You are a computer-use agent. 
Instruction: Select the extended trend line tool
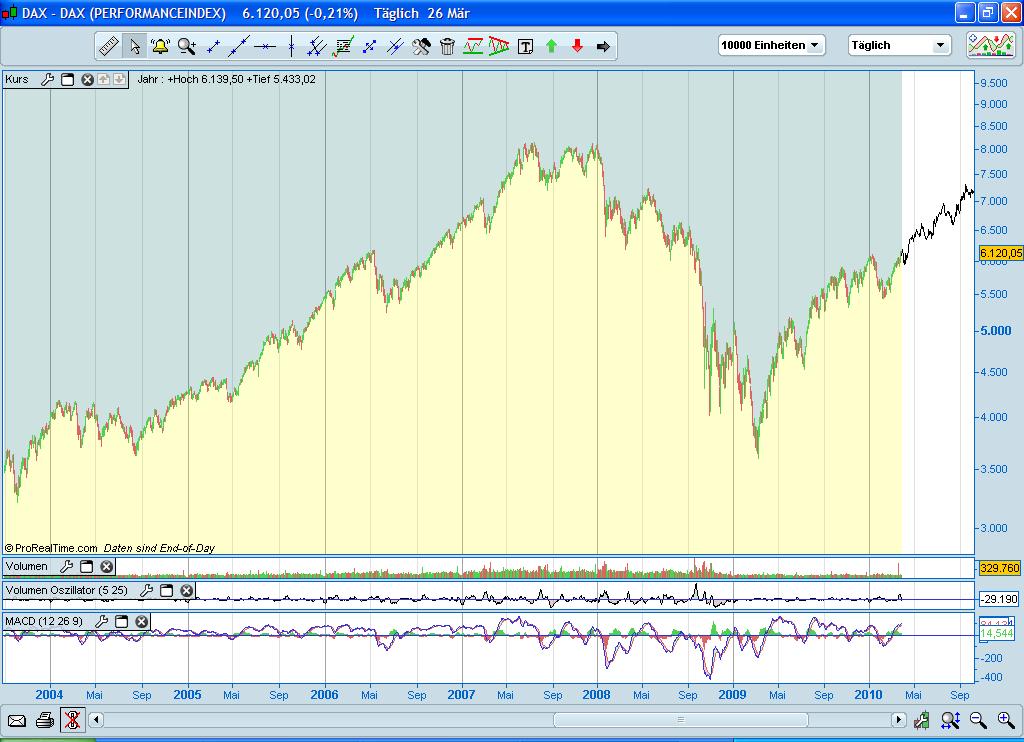[239, 46]
